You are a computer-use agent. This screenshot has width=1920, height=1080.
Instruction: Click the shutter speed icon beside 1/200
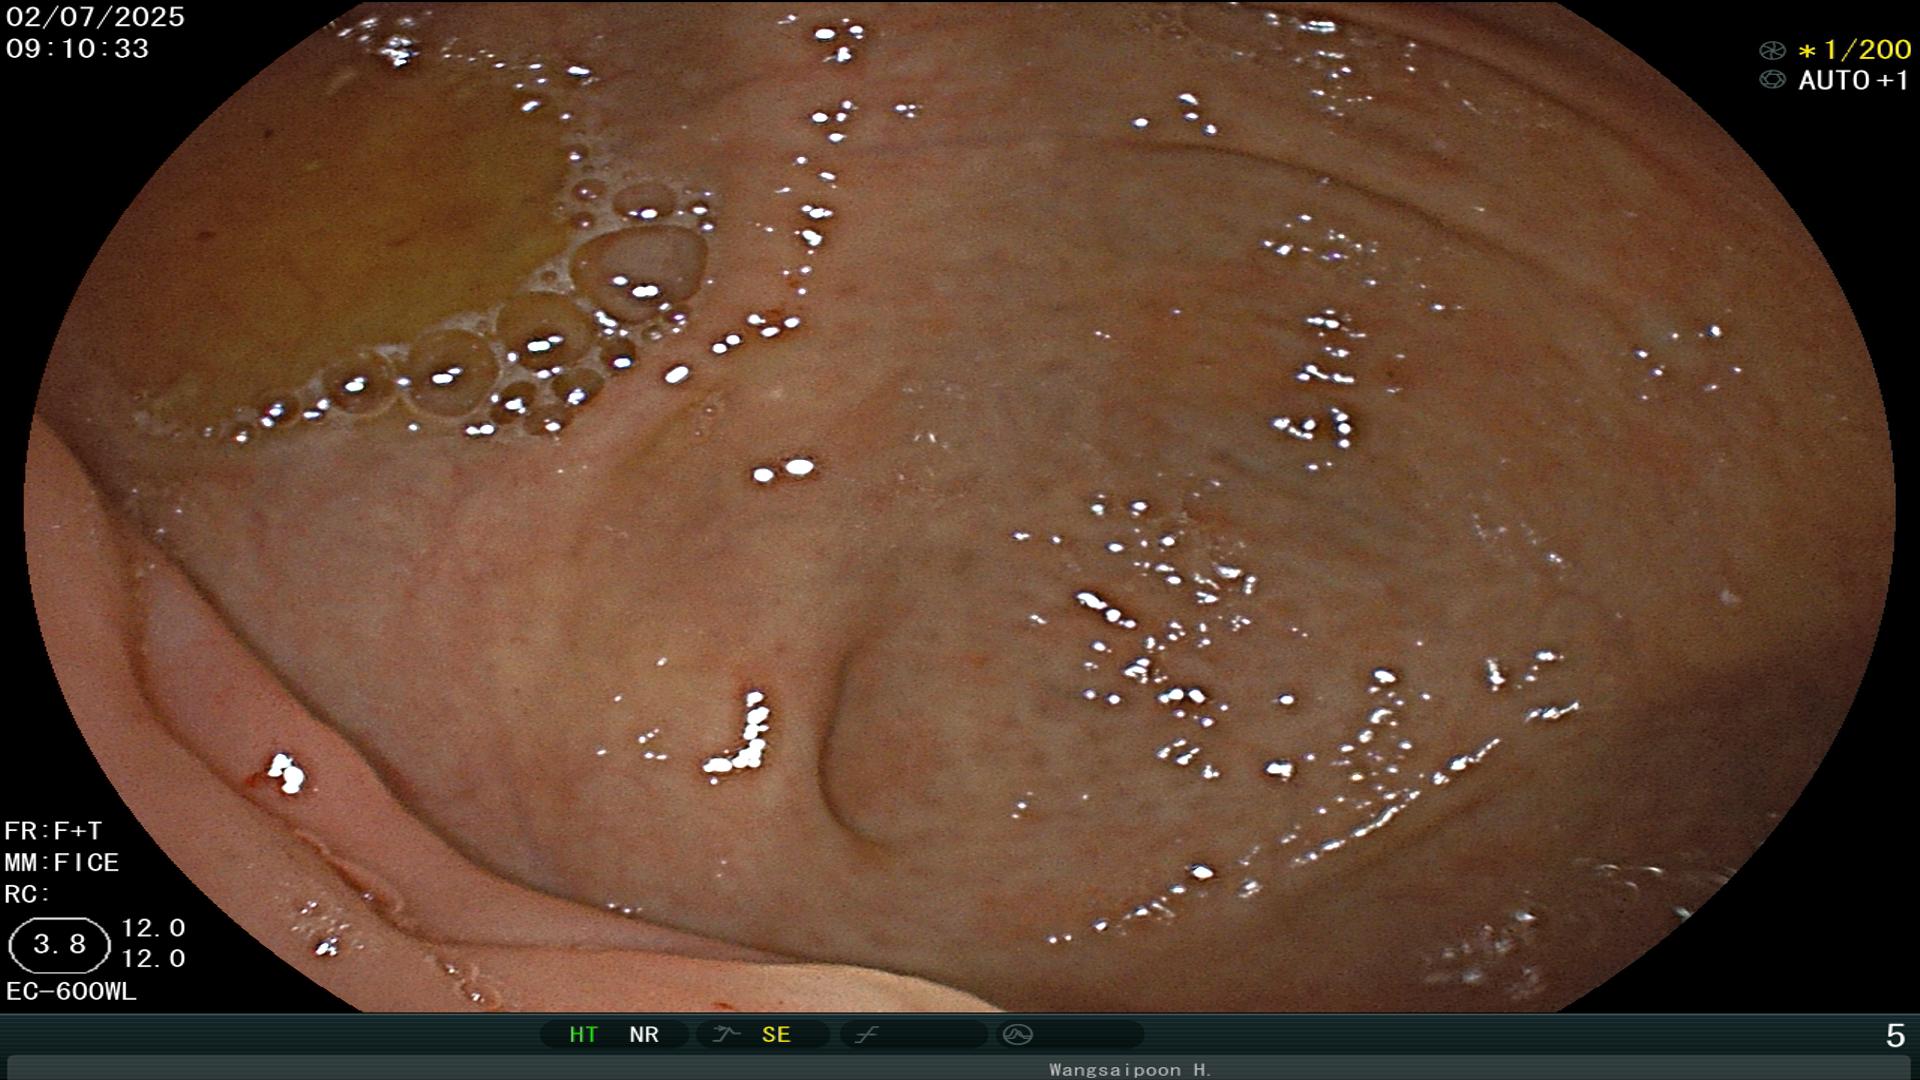click(x=1772, y=50)
